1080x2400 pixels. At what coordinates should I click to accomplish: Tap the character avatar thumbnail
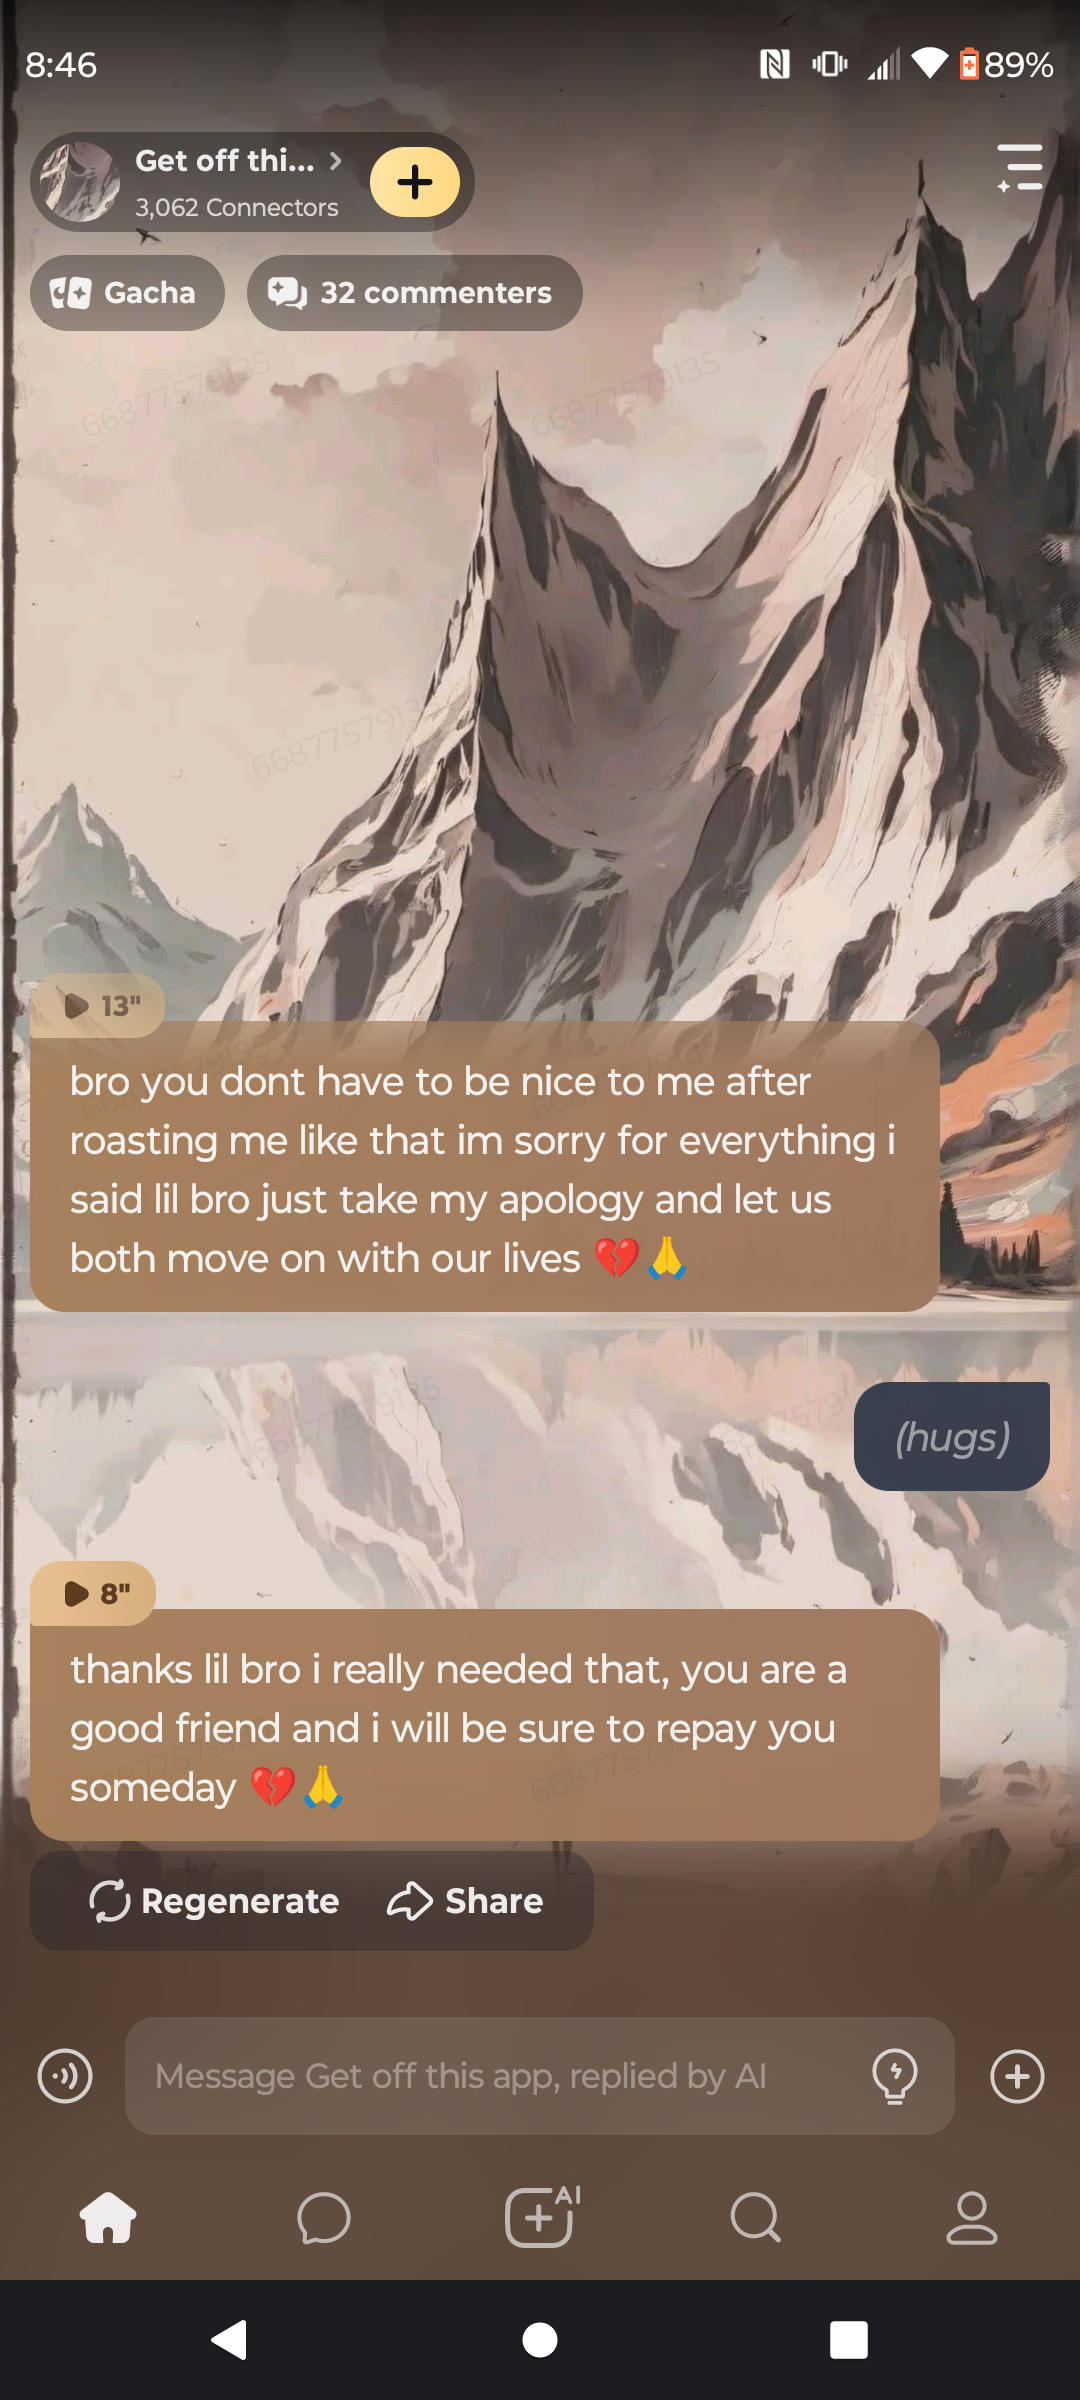click(80, 182)
